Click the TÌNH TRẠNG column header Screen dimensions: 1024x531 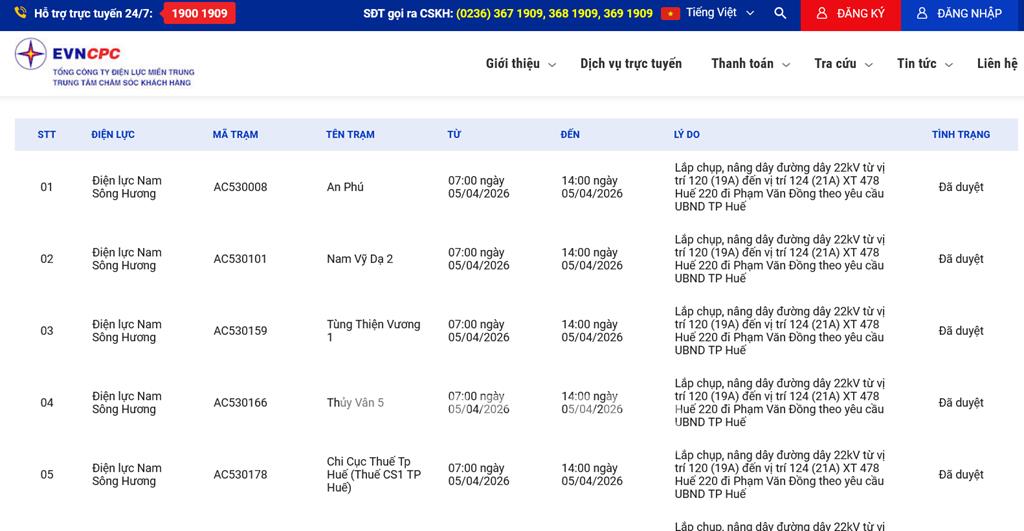960,135
